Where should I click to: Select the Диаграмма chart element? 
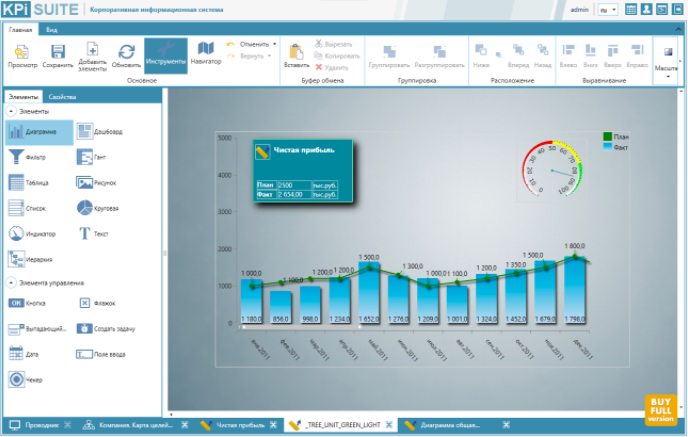[x=39, y=132]
